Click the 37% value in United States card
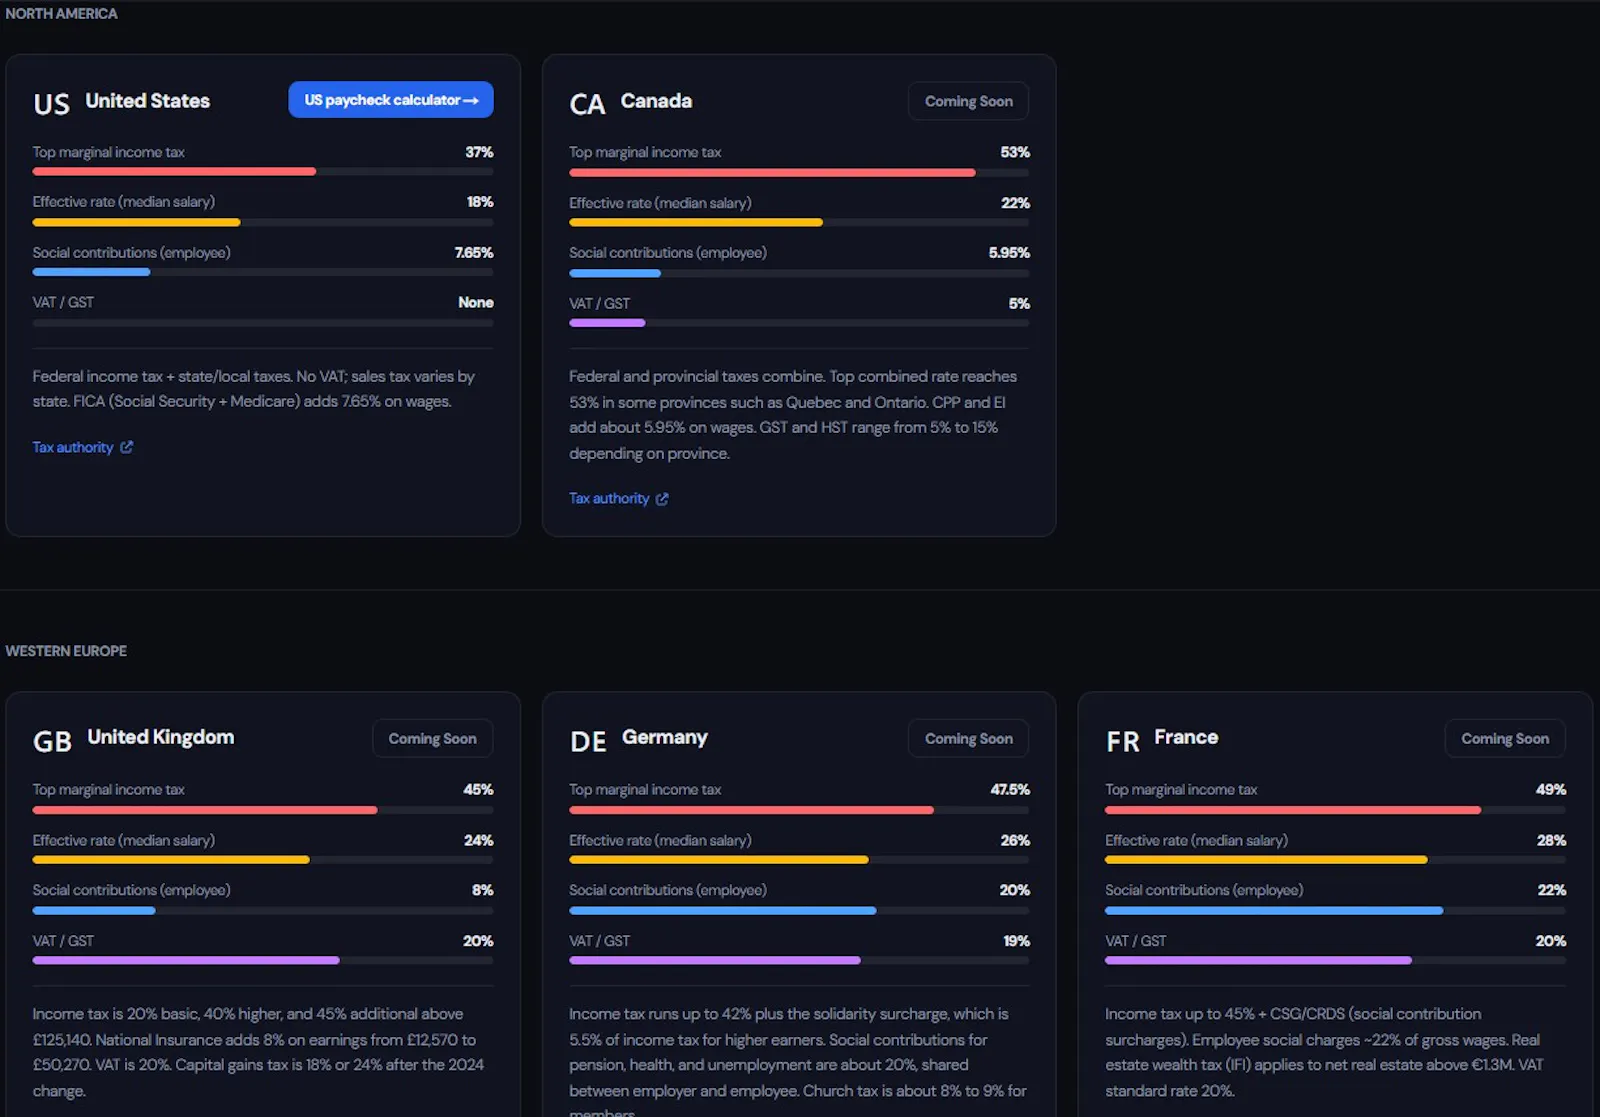 pyautogui.click(x=479, y=152)
